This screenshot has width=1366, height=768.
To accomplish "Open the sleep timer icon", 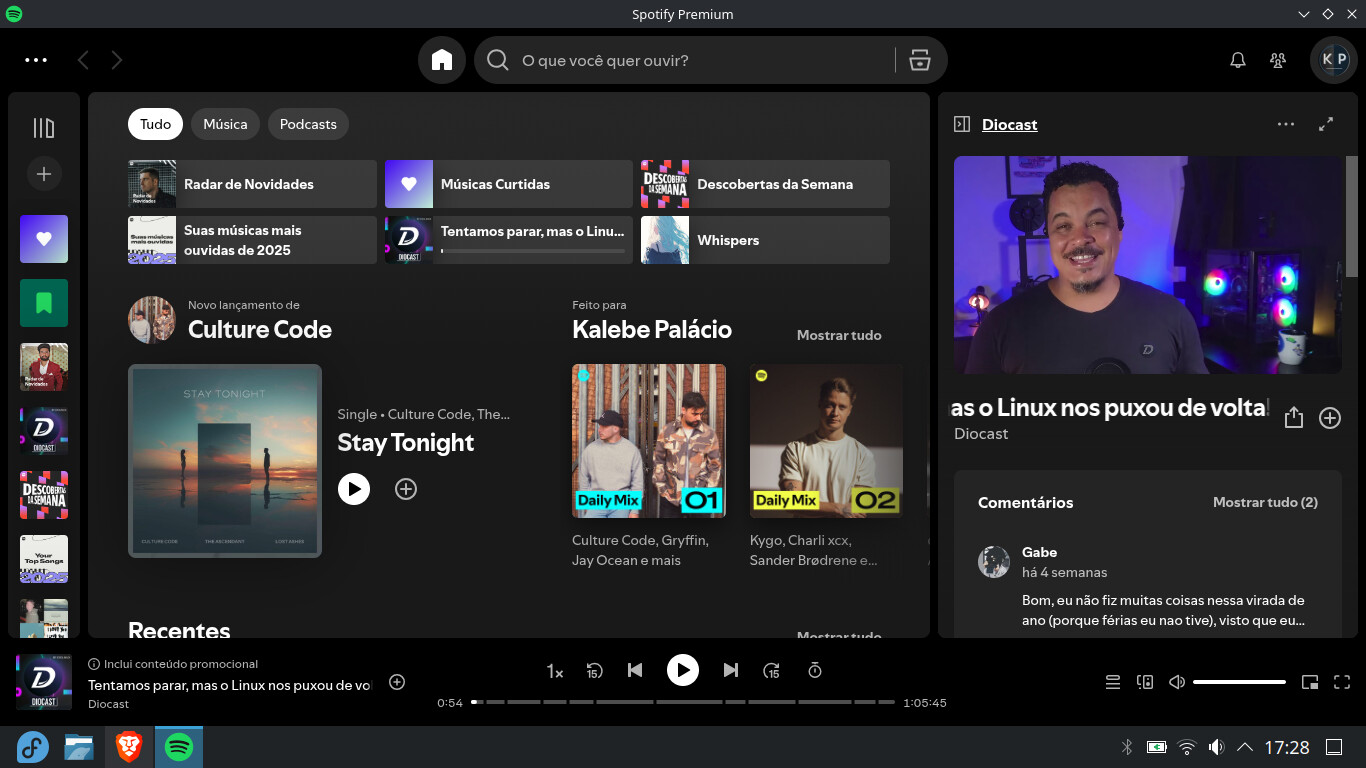I will coord(815,670).
